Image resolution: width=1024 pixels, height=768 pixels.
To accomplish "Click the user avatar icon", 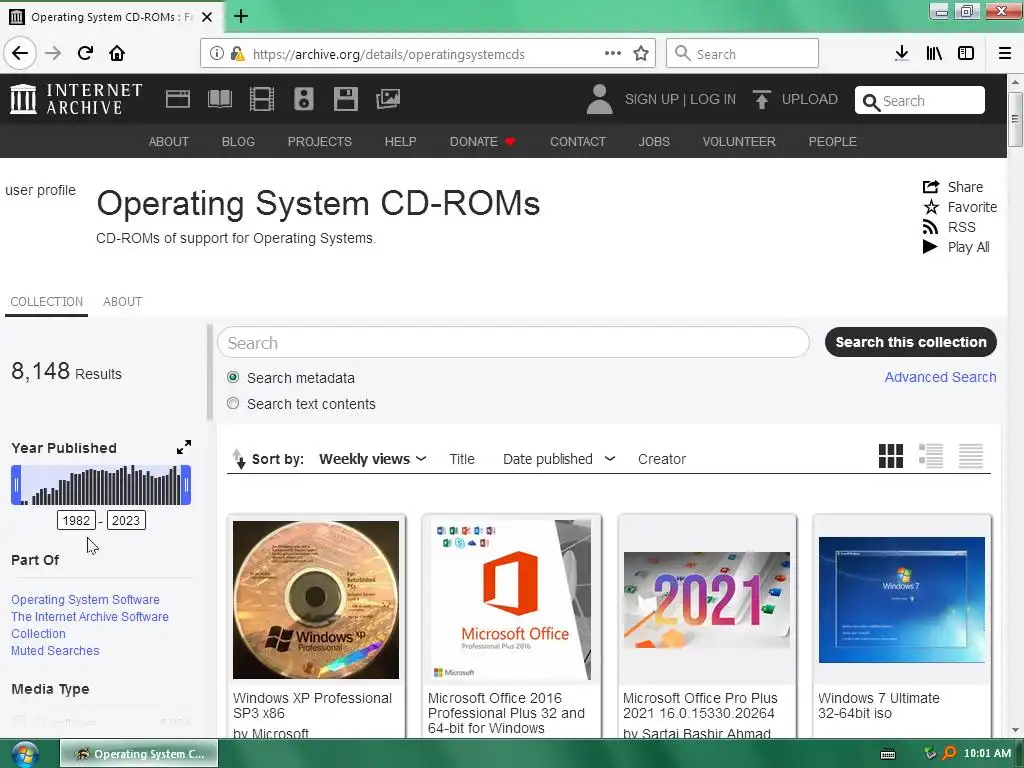I will tap(599, 99).
